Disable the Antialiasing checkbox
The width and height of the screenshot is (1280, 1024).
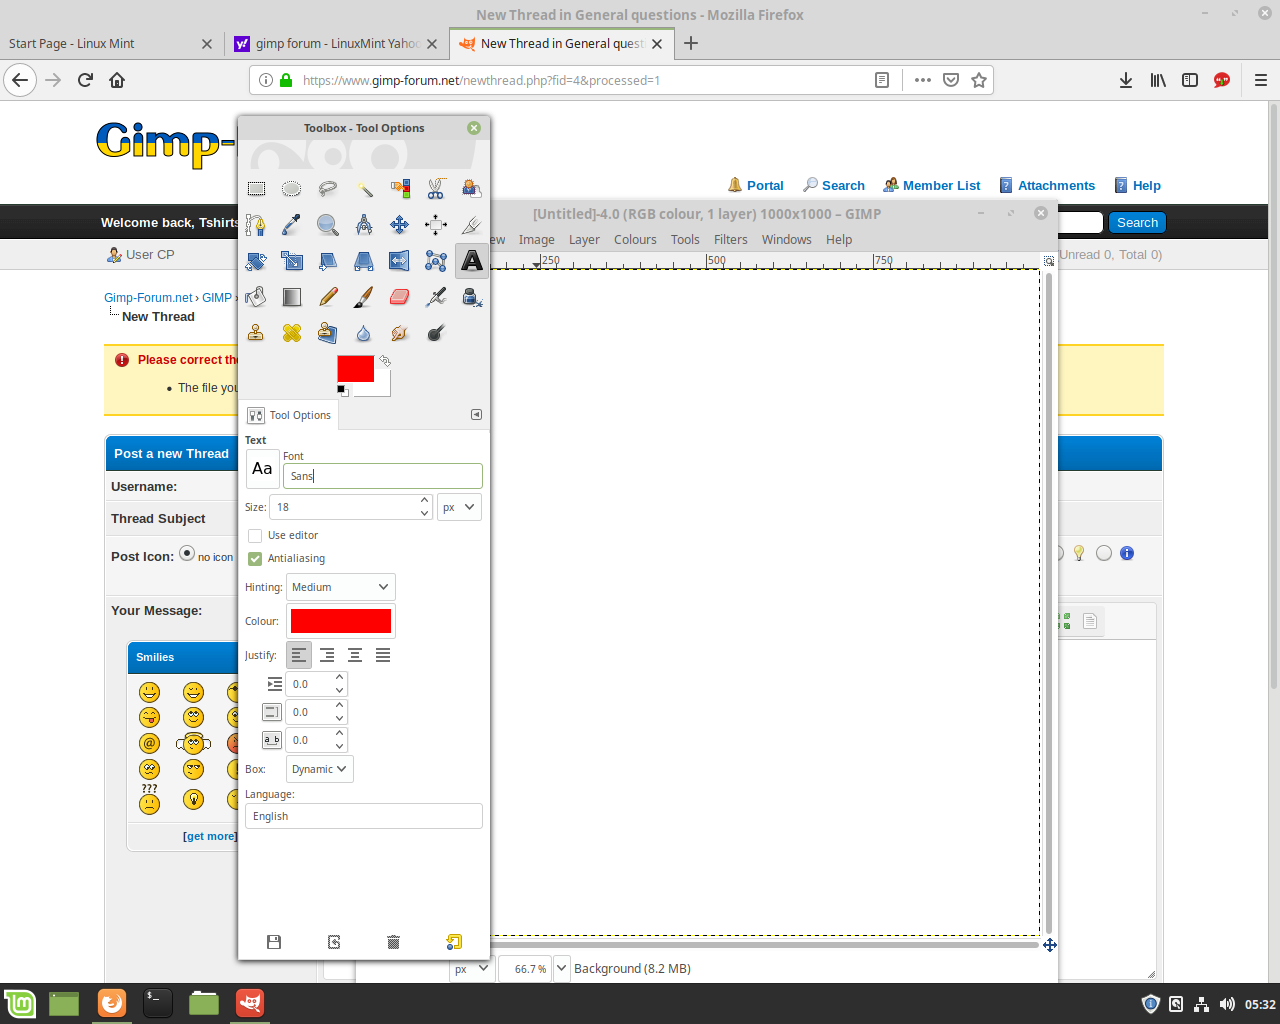(x=255, y=559)
